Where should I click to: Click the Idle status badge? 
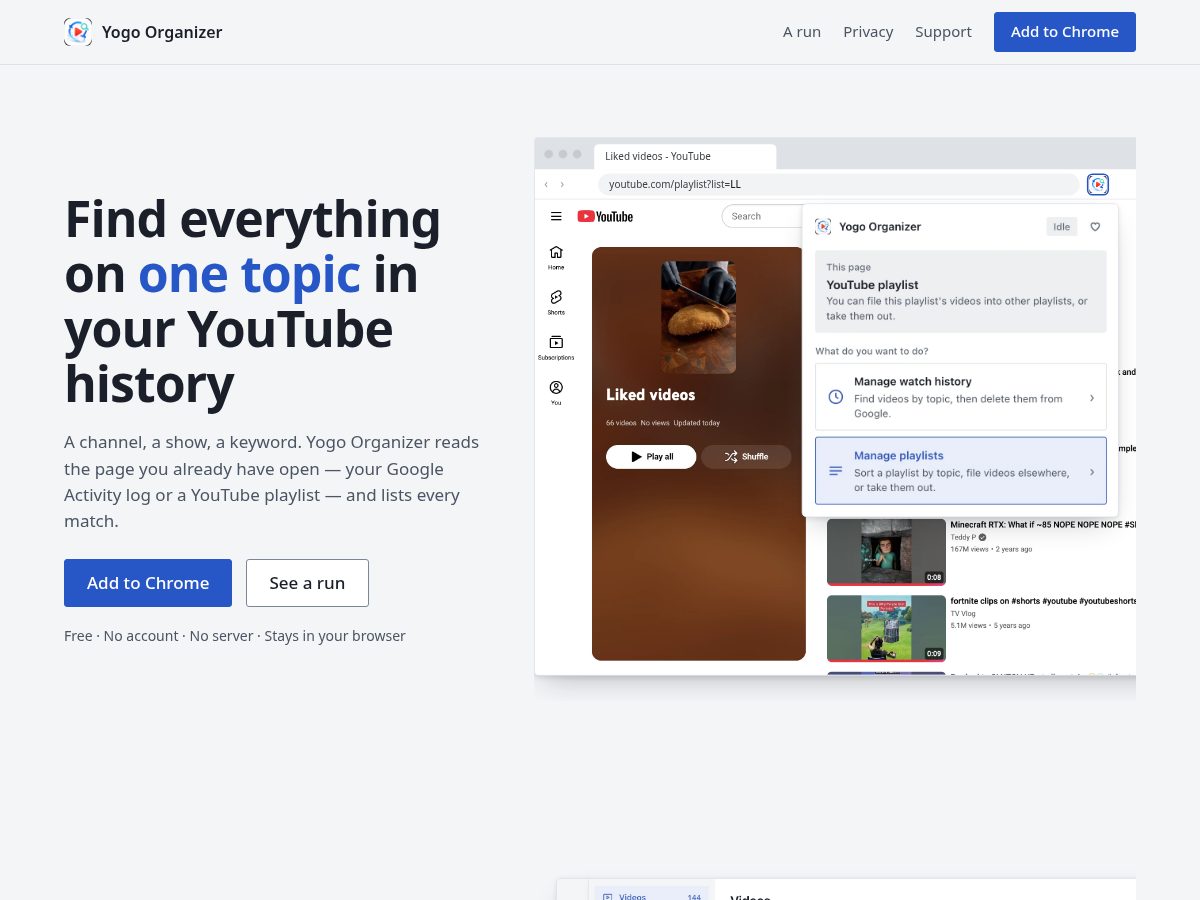(1061, 227)
